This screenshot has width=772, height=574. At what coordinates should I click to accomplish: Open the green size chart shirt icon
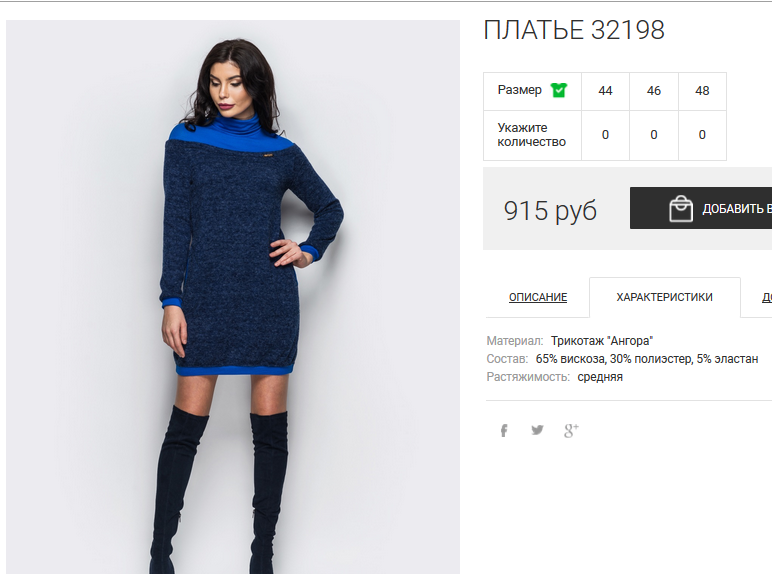point(559,90)
